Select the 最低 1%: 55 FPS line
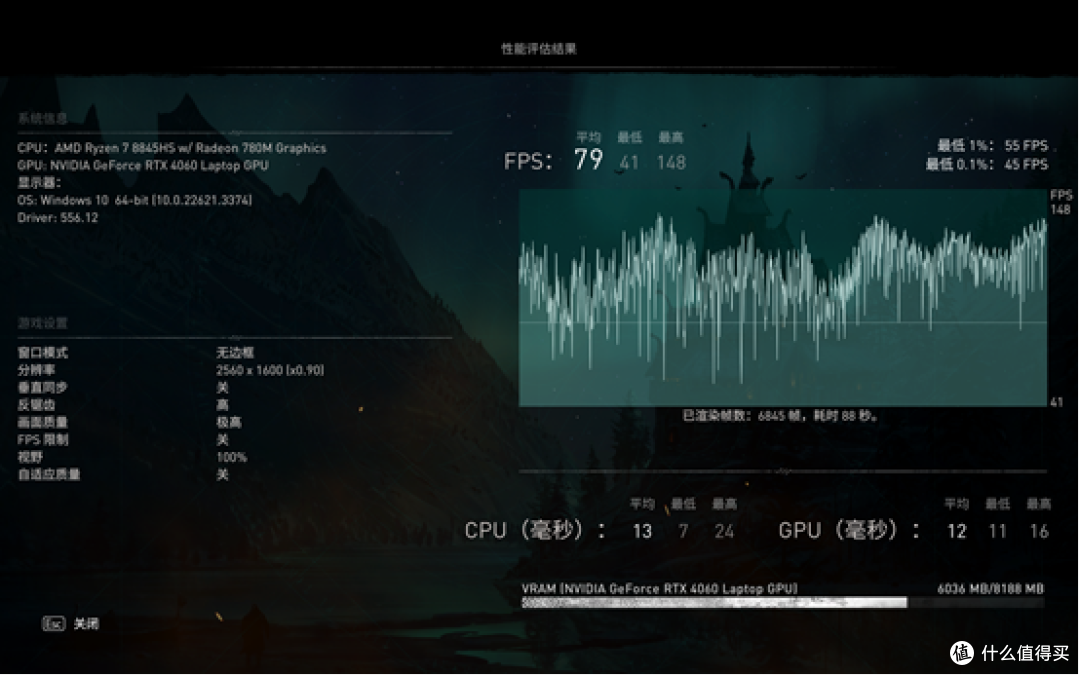Viewport: 1080px width, 676px height. (x=993, y=145)
